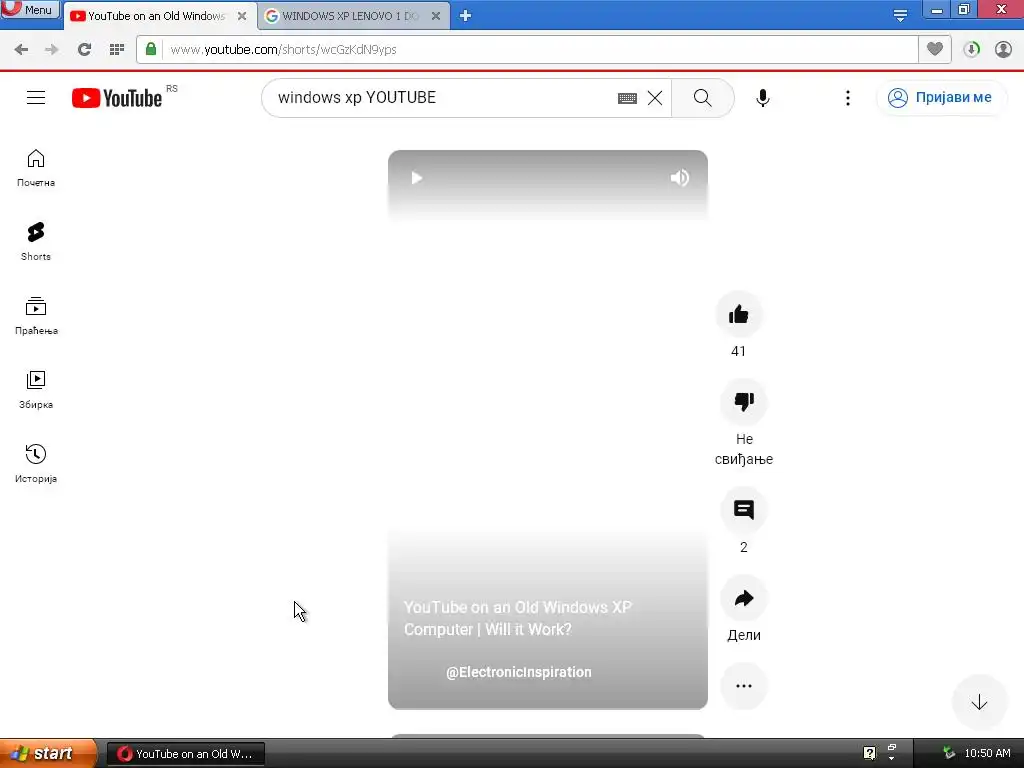Screen dimensions: 1024x768
Task: Open Праћења subscriptions in sidebar
Action: coord(36,316)
